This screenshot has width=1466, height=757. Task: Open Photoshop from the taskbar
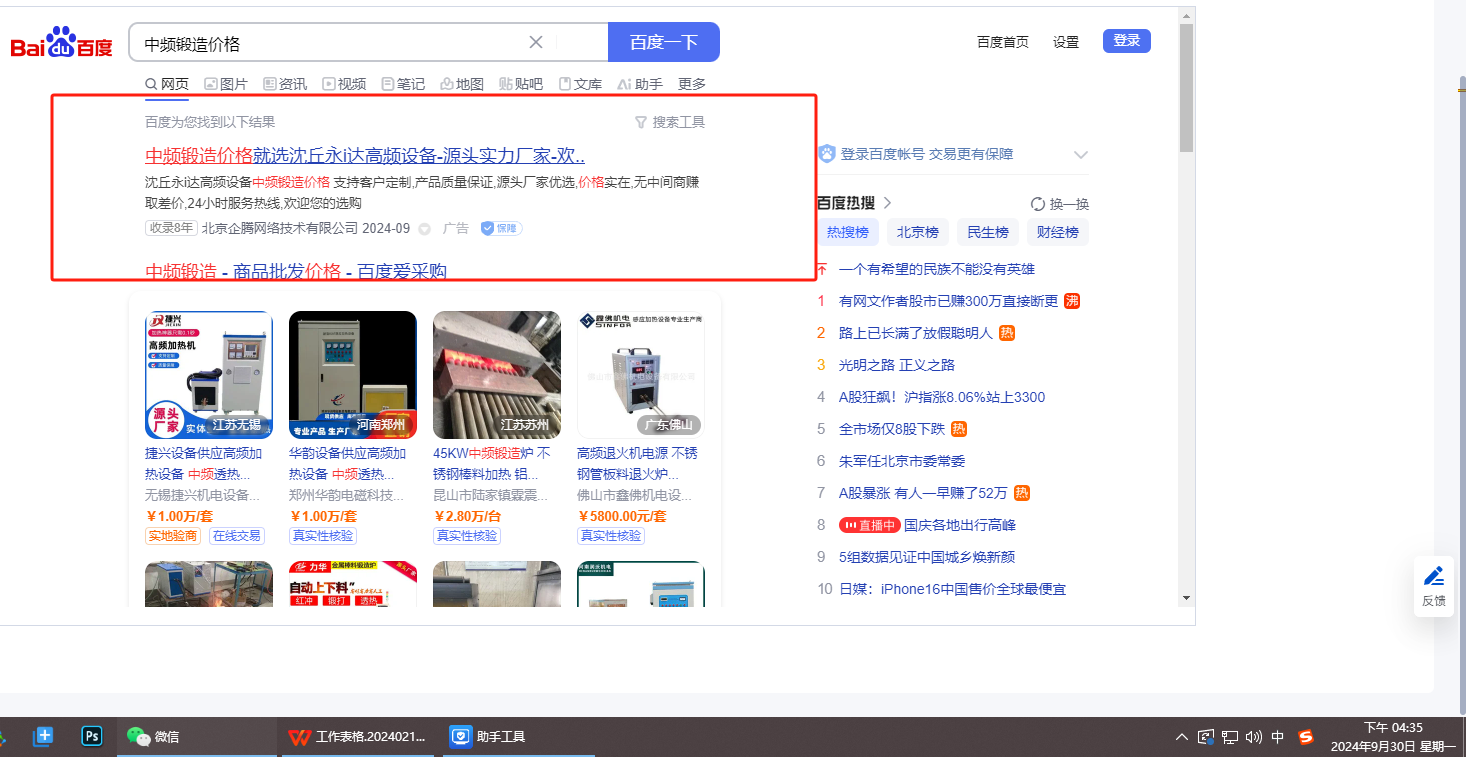click(92, 737)
